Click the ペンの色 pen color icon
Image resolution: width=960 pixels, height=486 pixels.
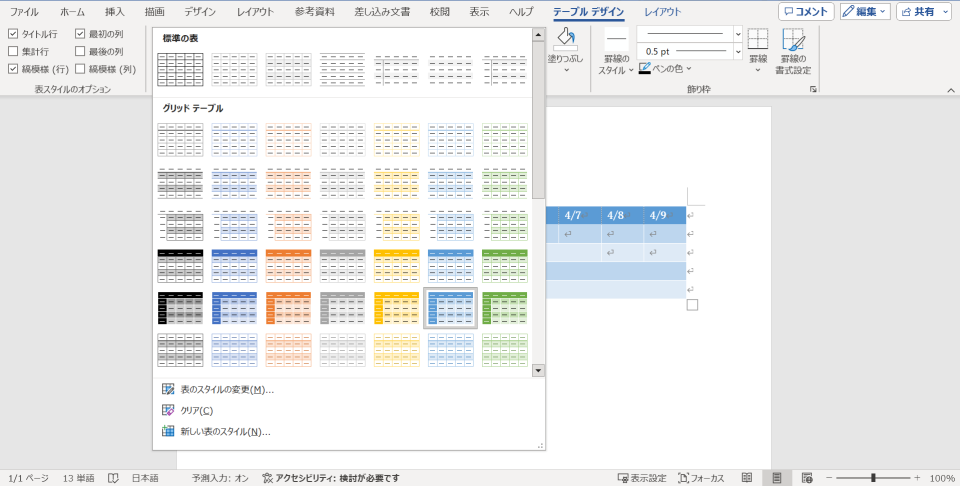(645, 69)
